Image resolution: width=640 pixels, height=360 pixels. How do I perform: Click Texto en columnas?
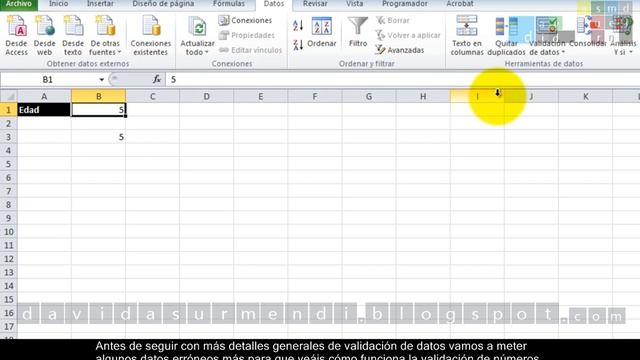[467, 36]
